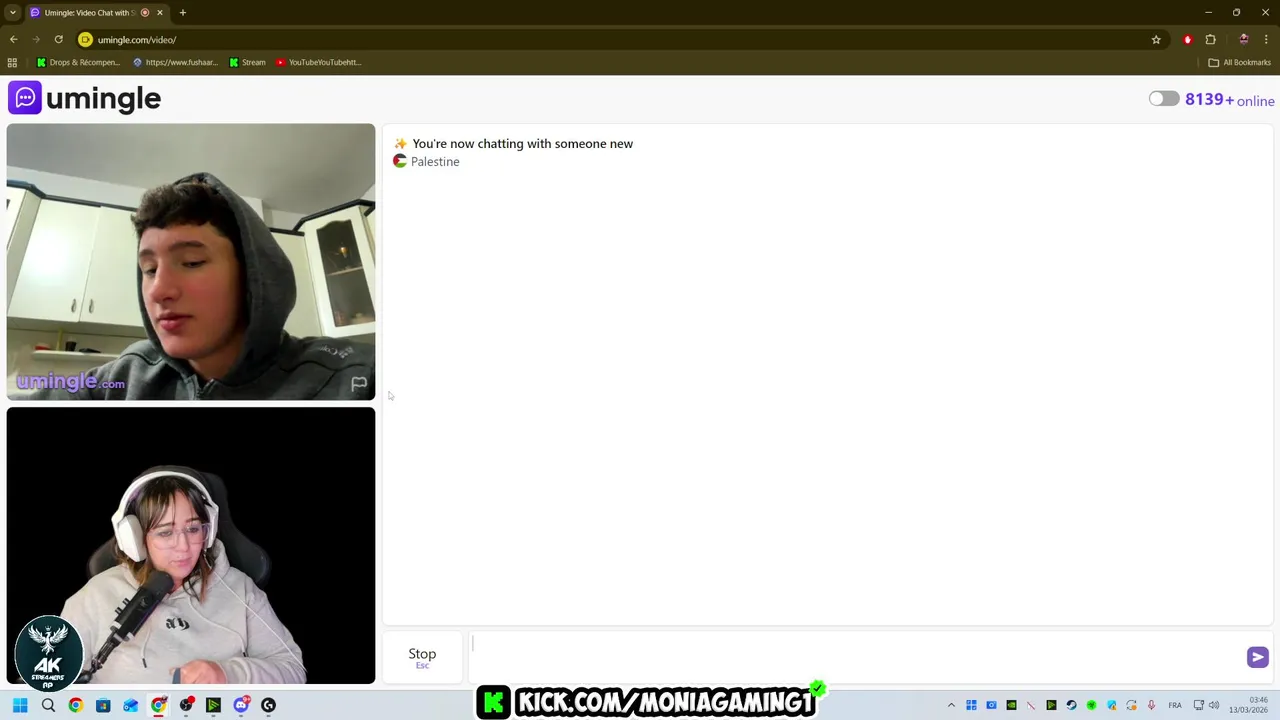1280x720 pixels.
Task: Launch Microsoft Store from the taskbar
Action: coord(103,705)
